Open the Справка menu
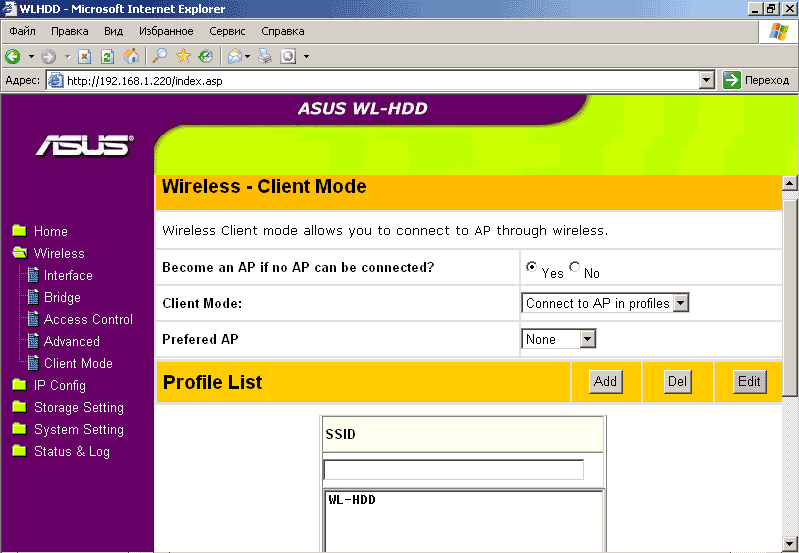This screenshot has width=799, height=553. 283,31
